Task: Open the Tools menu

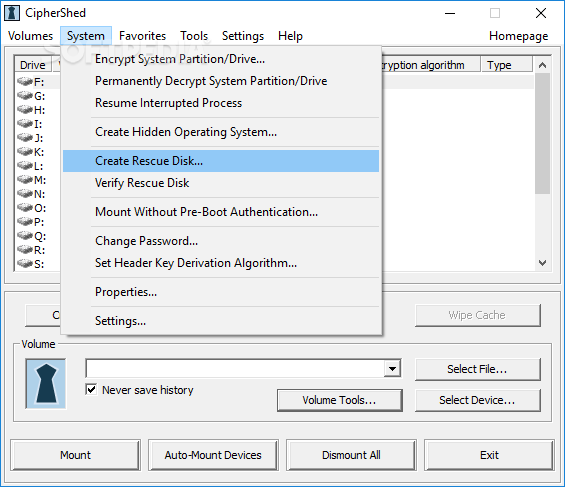Action: coord(194,36)
